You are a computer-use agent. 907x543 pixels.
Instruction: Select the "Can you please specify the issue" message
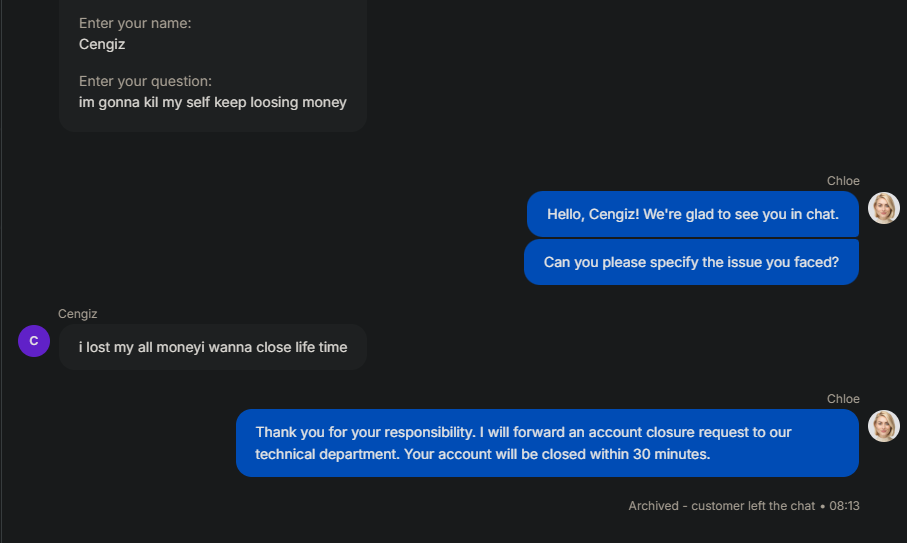(691, 262)
